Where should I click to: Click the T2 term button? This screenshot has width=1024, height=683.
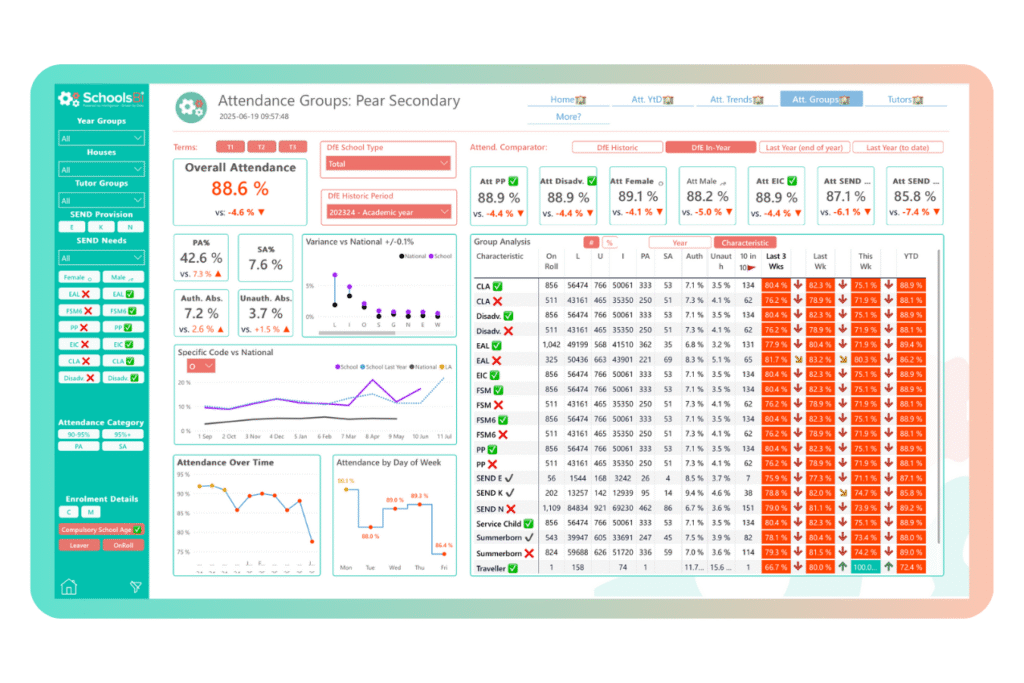(x=262, y=147)
